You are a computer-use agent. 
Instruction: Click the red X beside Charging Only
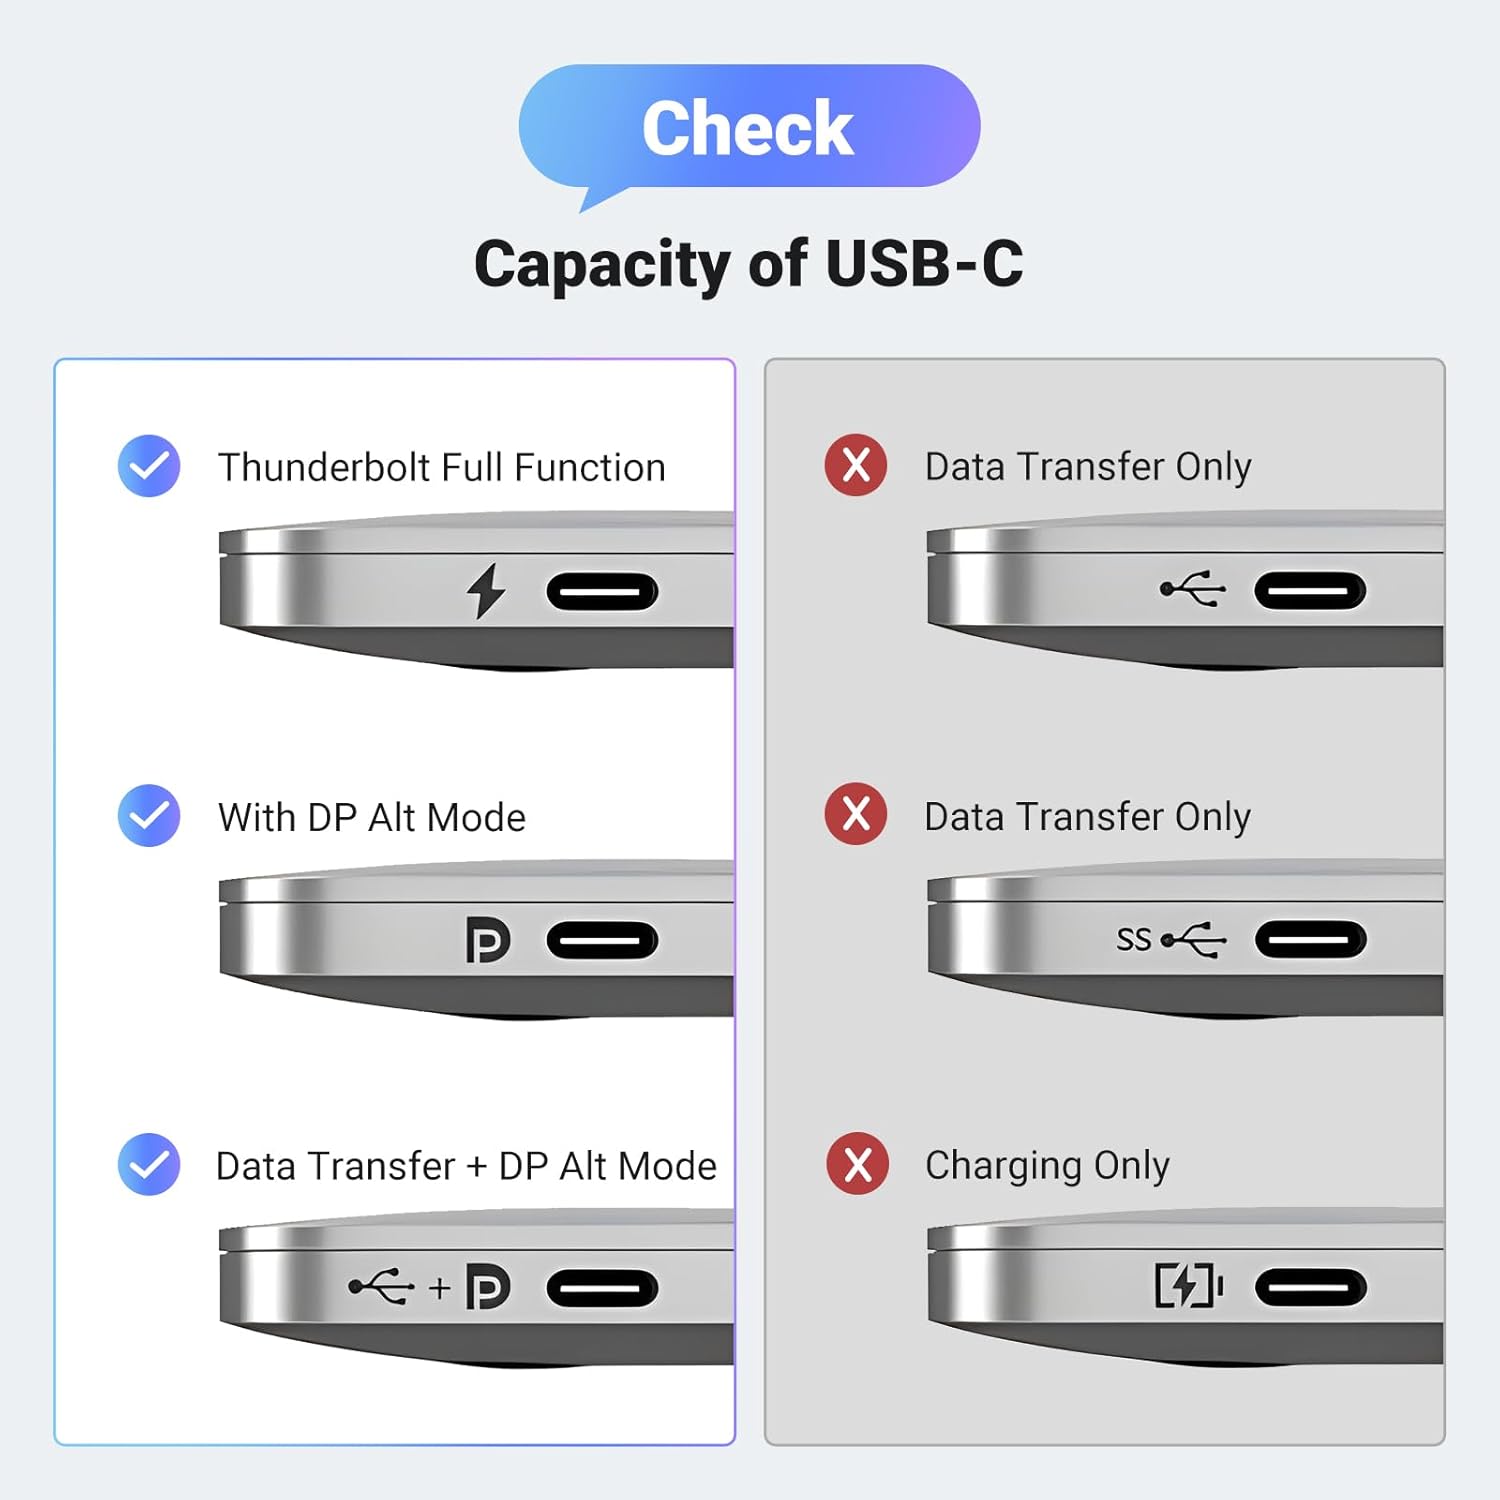pyautogui.click(x=857, y=1164)
